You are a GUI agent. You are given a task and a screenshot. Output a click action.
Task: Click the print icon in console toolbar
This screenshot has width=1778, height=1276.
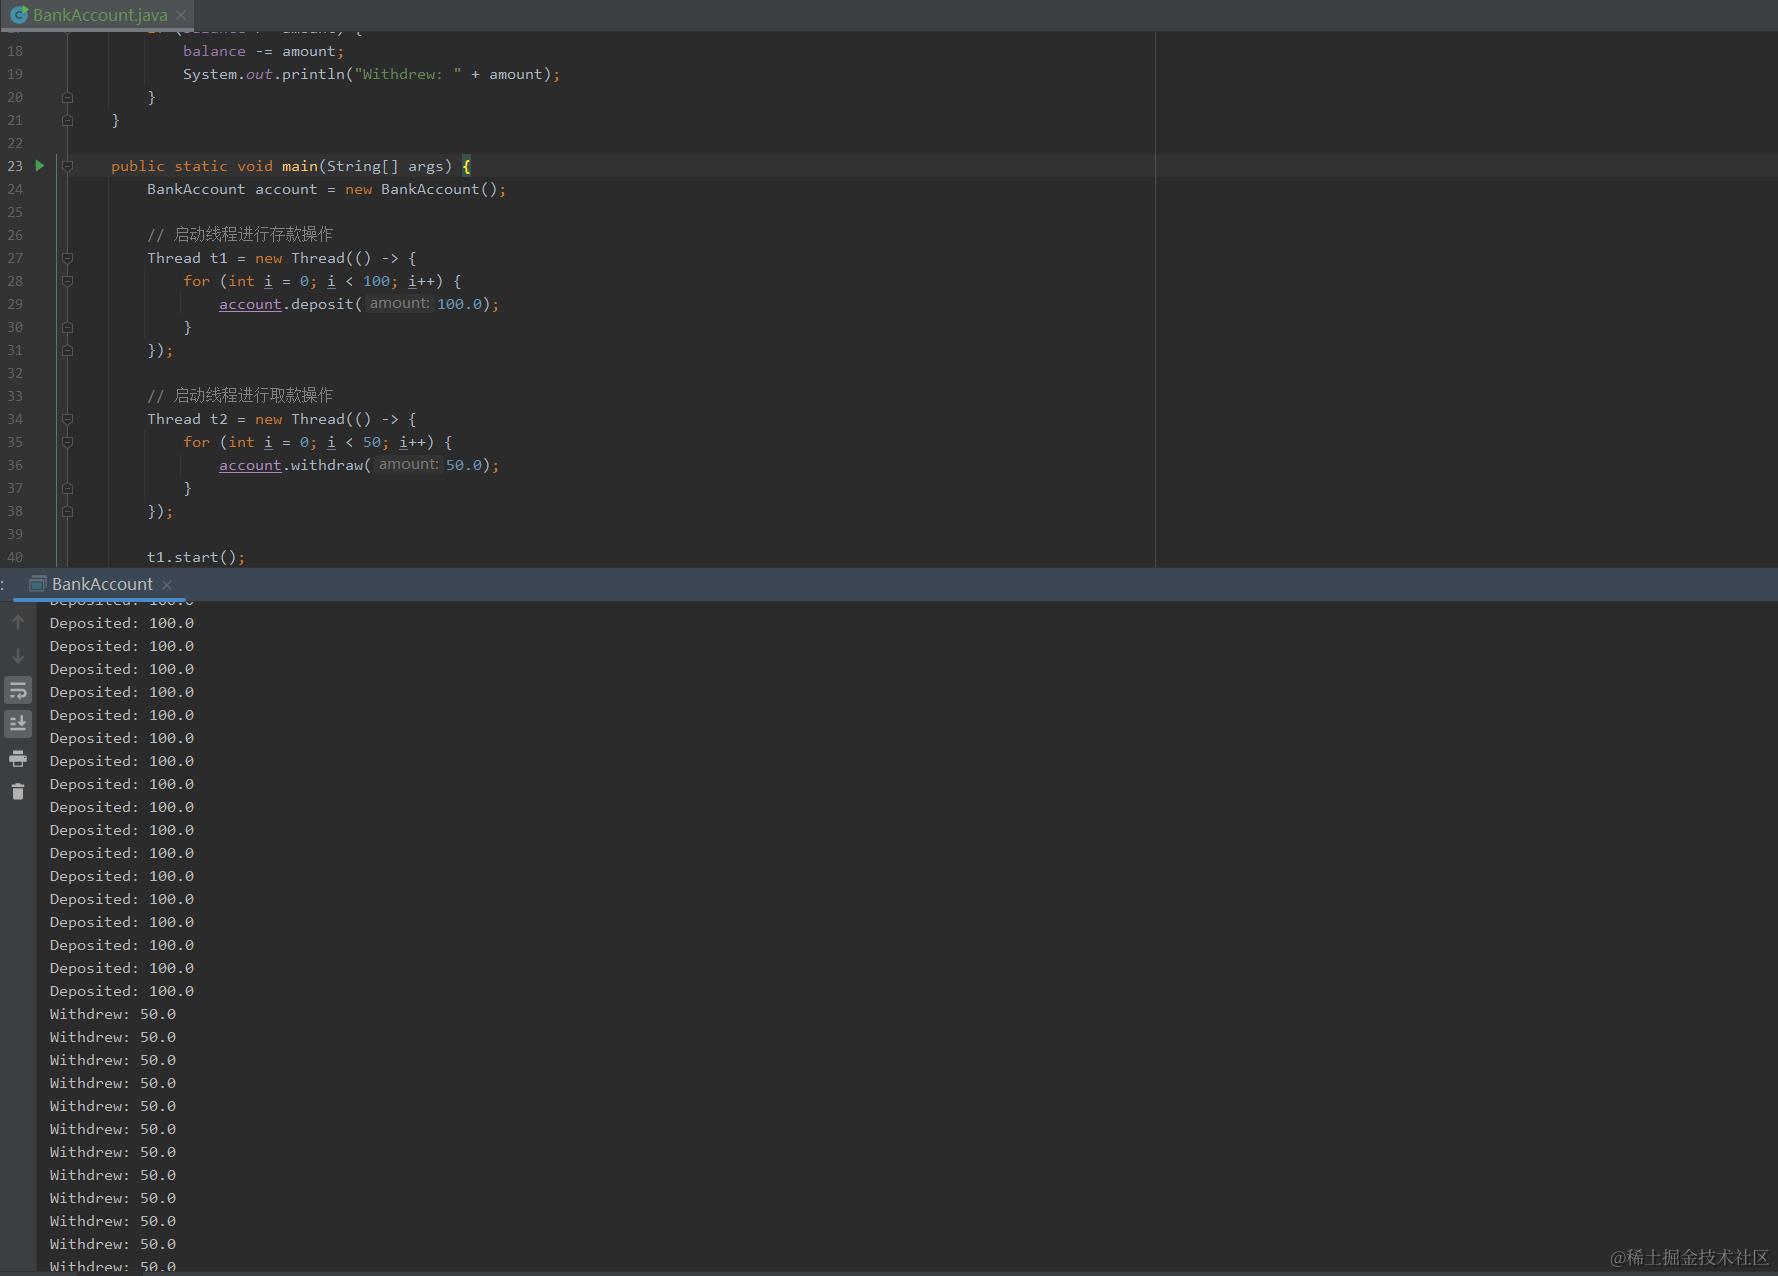[x=18, y=758]
